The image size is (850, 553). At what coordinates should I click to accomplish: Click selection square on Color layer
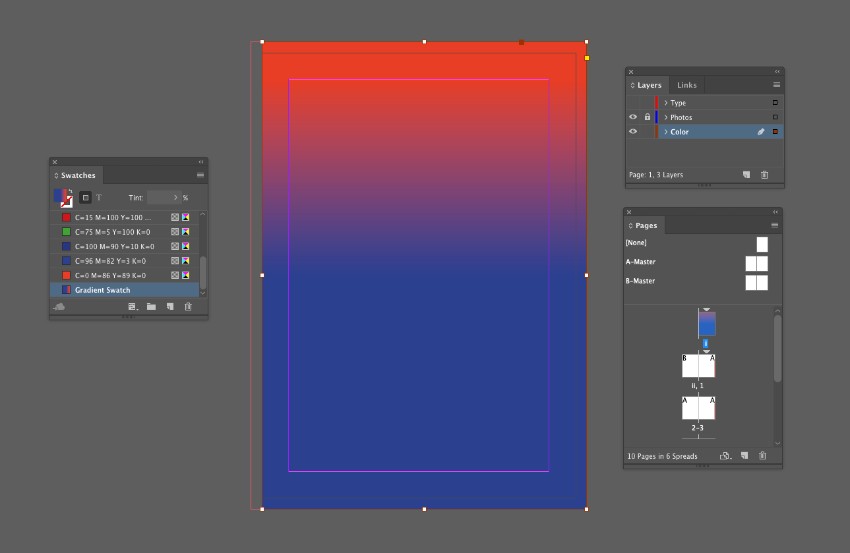[x=775, y=132]
